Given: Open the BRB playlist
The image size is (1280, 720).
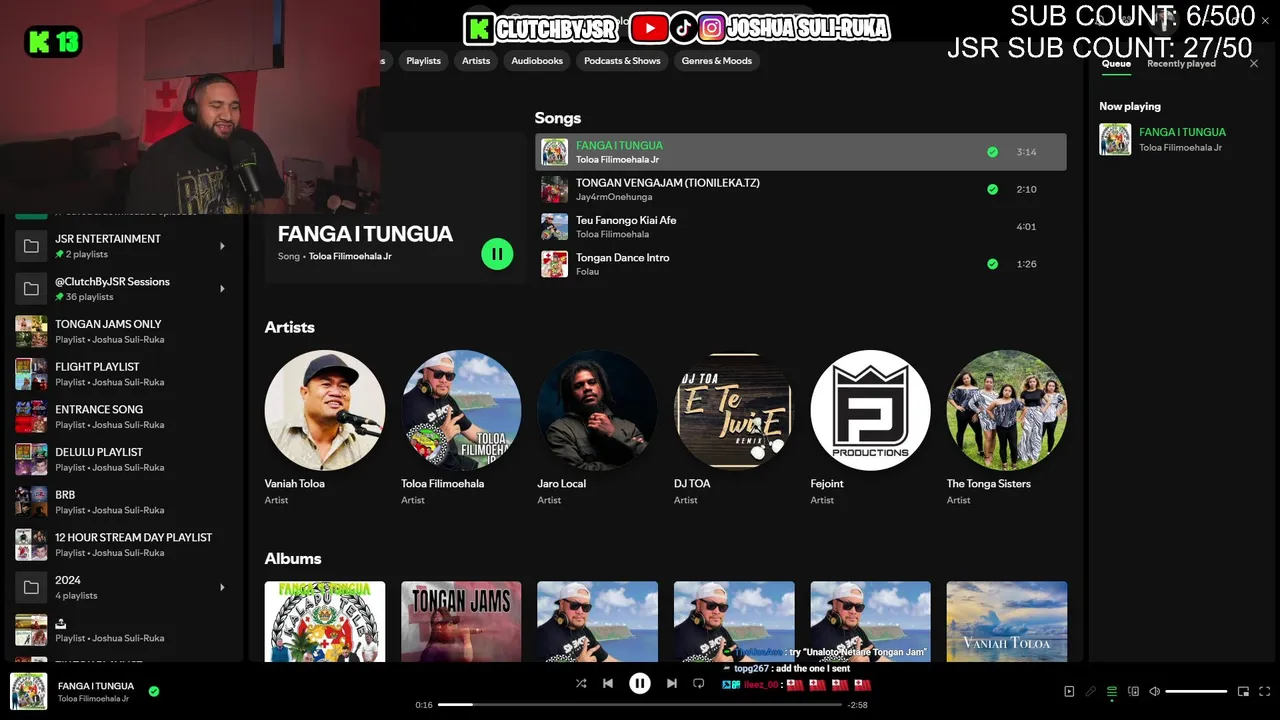Looking at the screenshot, I should tap(122, 502).
